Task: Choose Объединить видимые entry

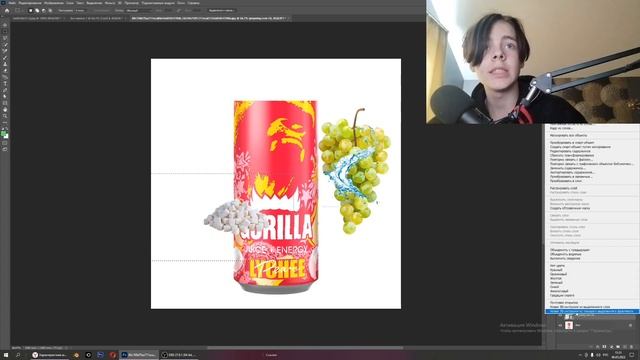Action: click(x=565, y=254)
